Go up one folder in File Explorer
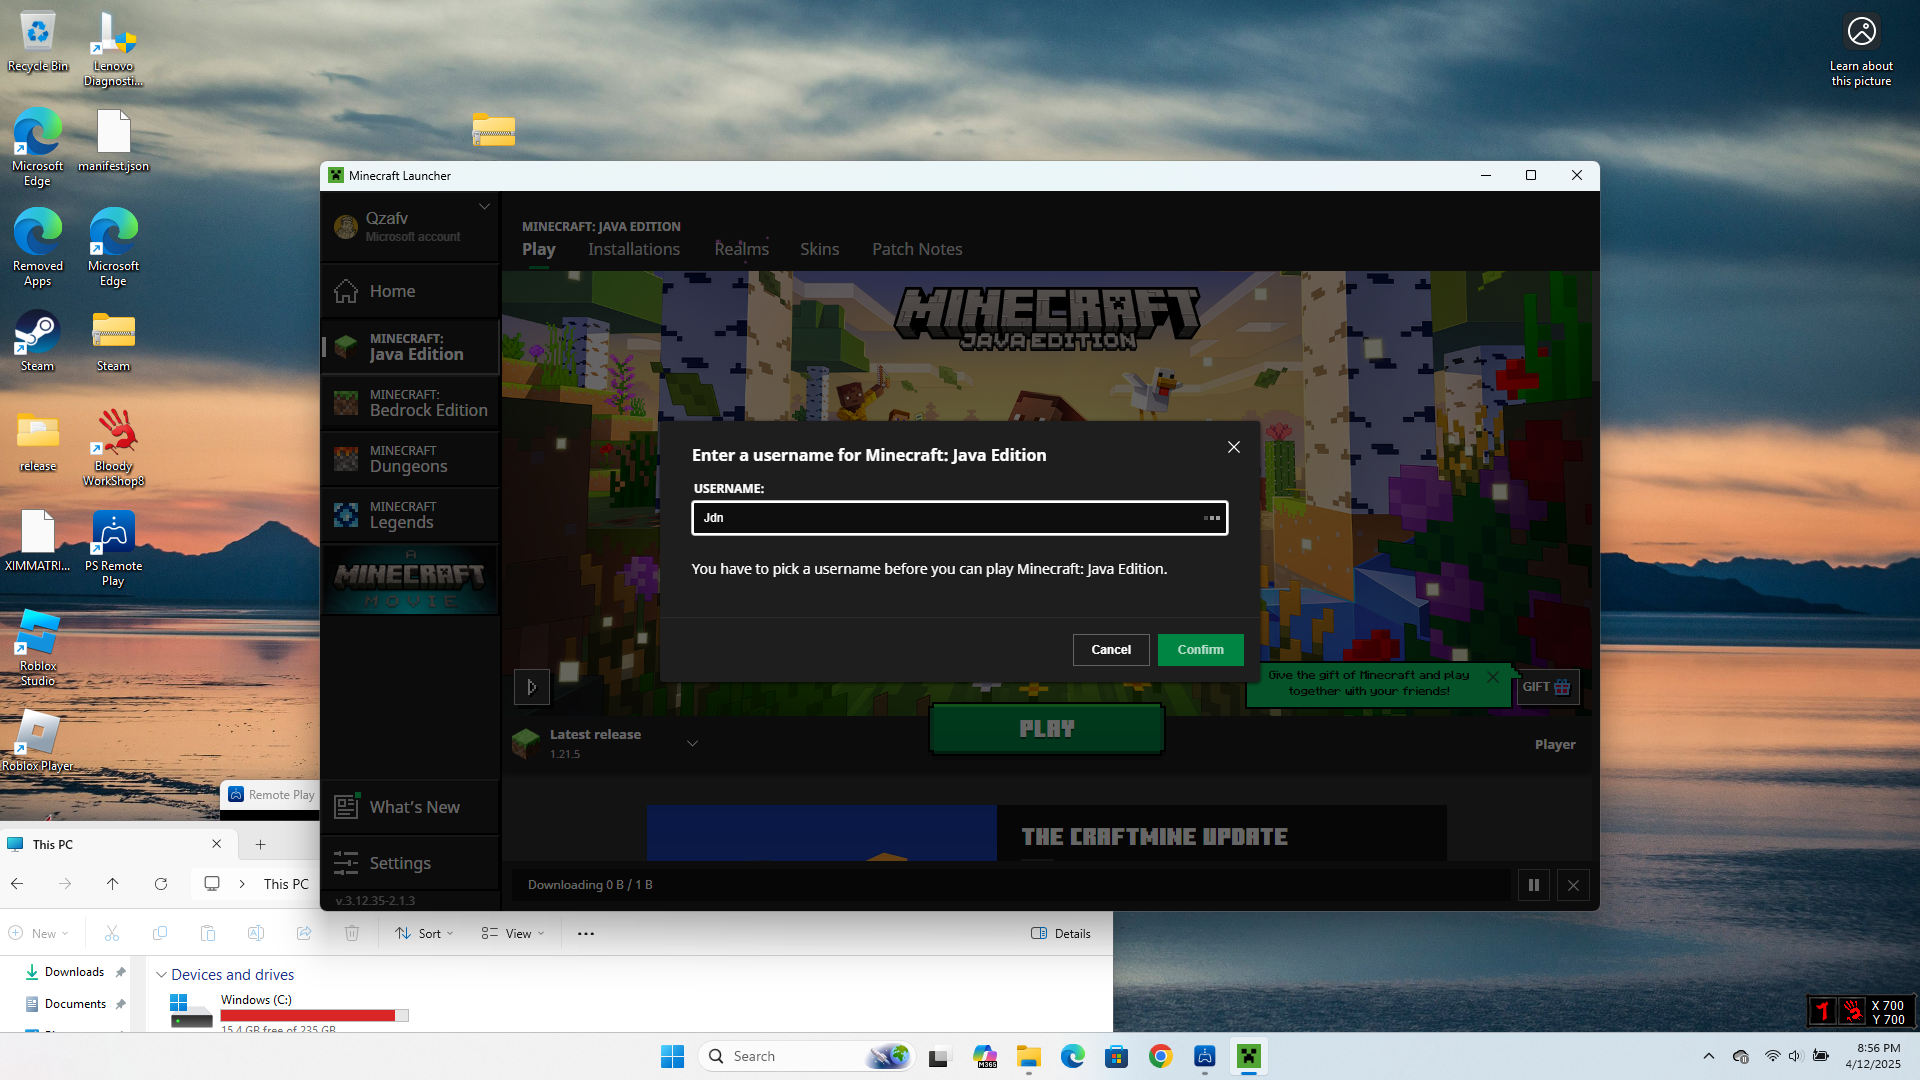This screenshot has height=1080, width=1920. (113, 884)
